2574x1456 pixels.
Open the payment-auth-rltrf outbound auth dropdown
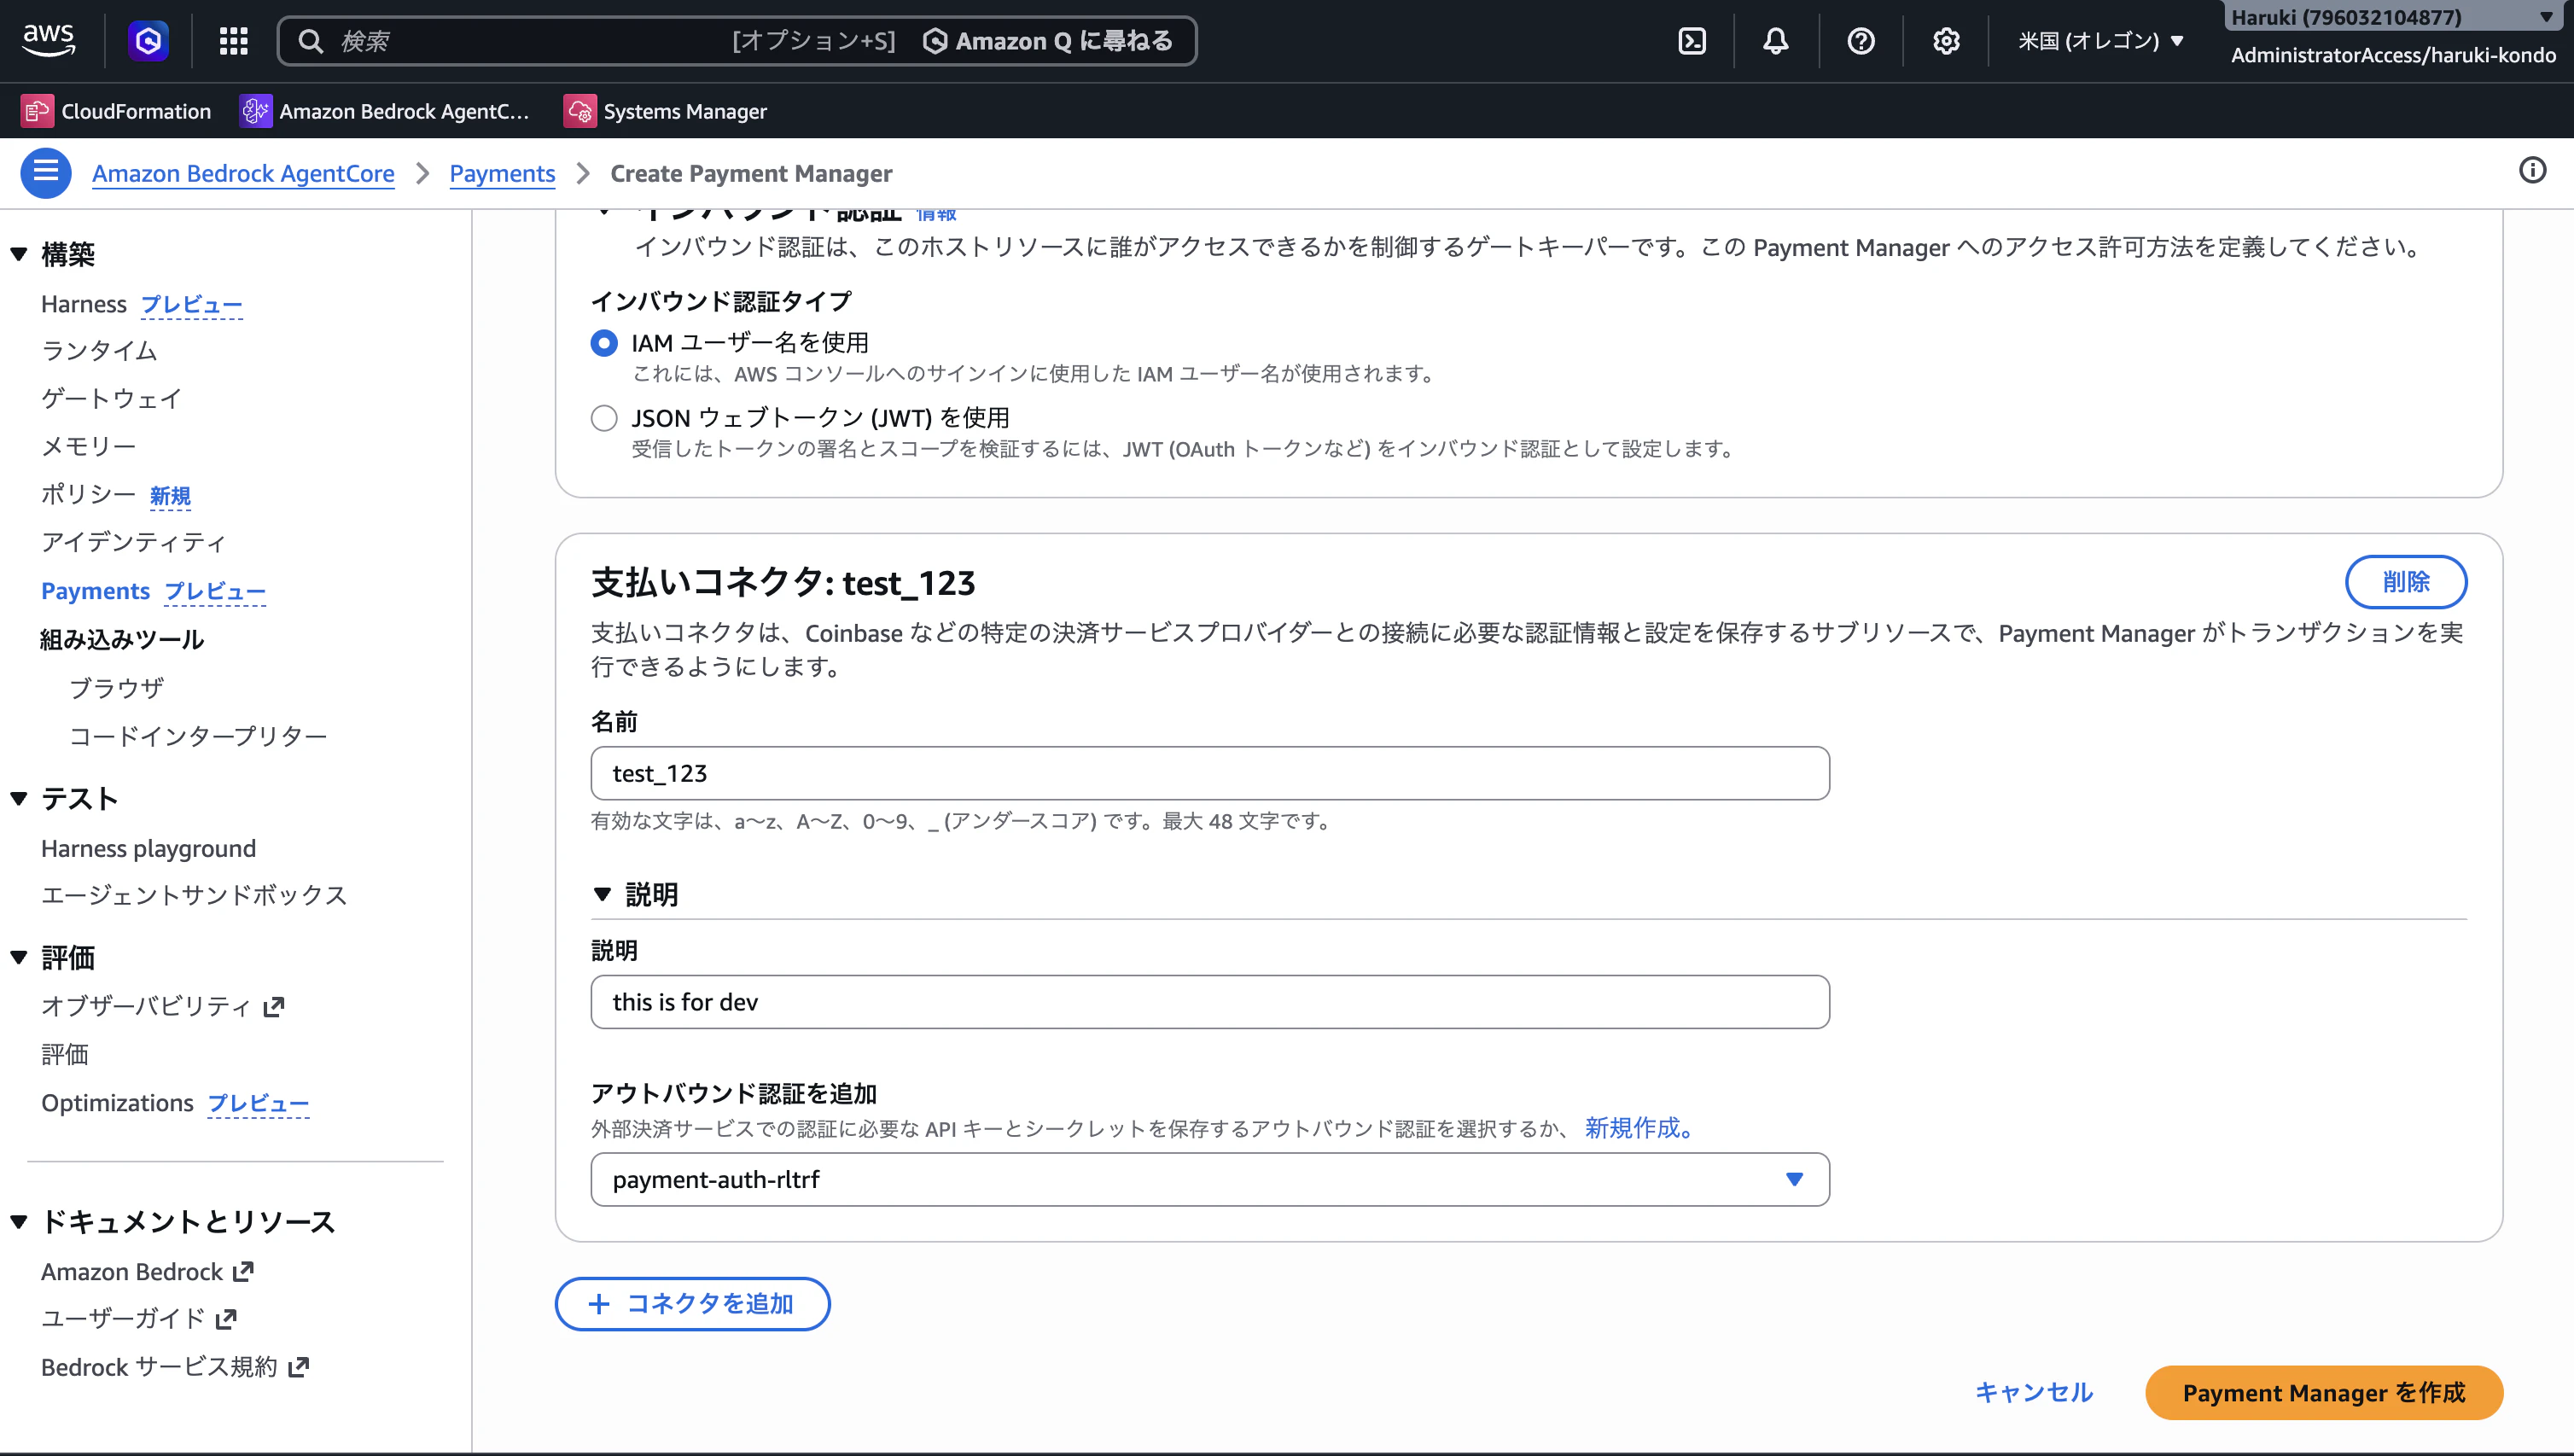(x=1210, y=1180)
